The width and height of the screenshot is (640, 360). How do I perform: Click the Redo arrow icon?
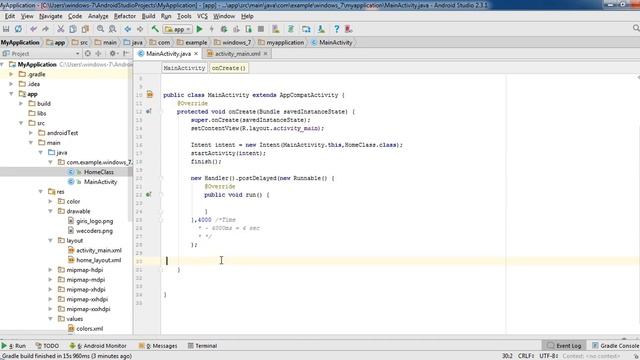click(x=45, y=29)
